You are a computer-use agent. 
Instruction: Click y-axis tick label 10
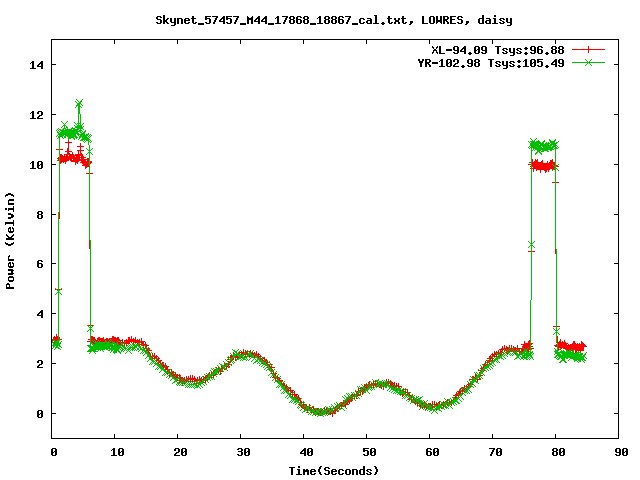(36, 164)
